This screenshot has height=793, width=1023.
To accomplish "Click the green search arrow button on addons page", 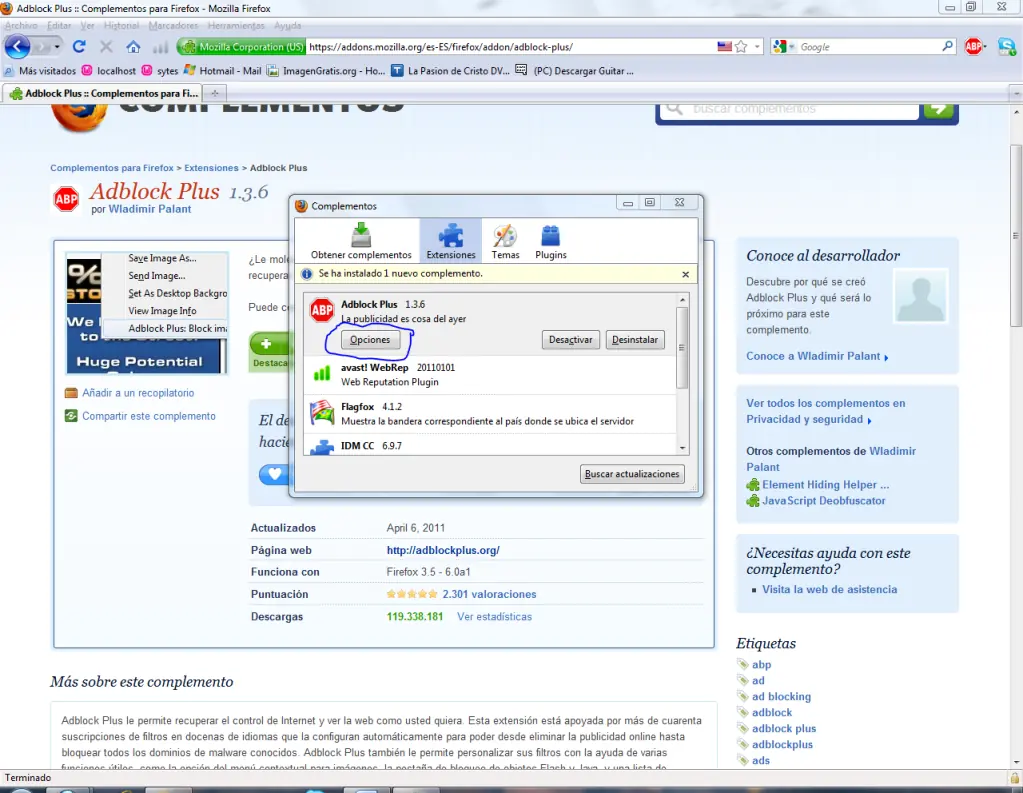I will pos(938,109).
